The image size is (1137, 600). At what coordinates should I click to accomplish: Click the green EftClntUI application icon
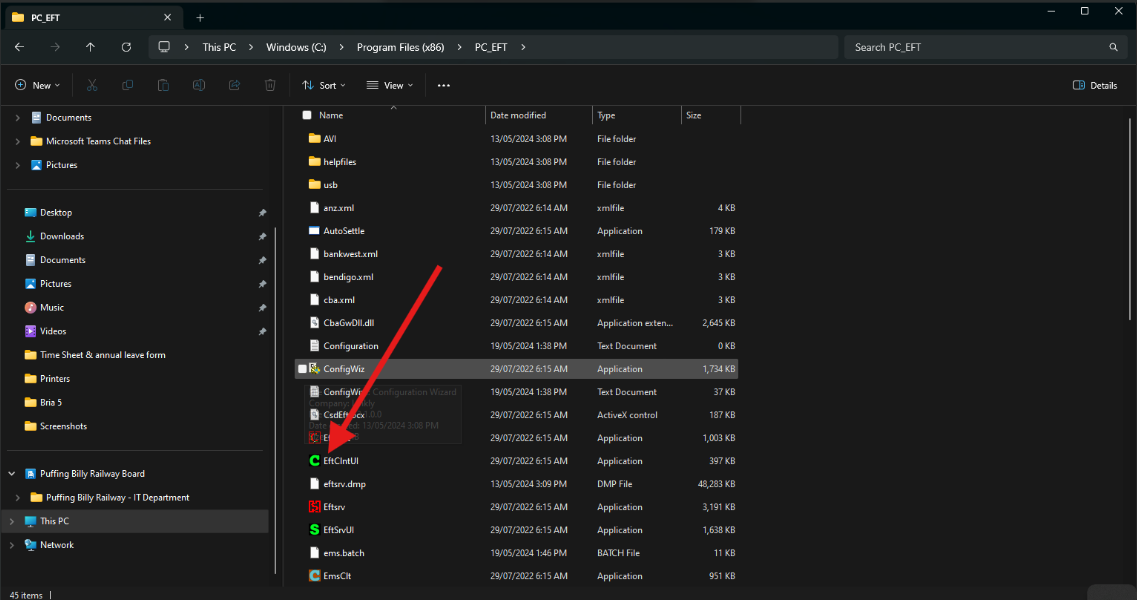tap(315, 461)
